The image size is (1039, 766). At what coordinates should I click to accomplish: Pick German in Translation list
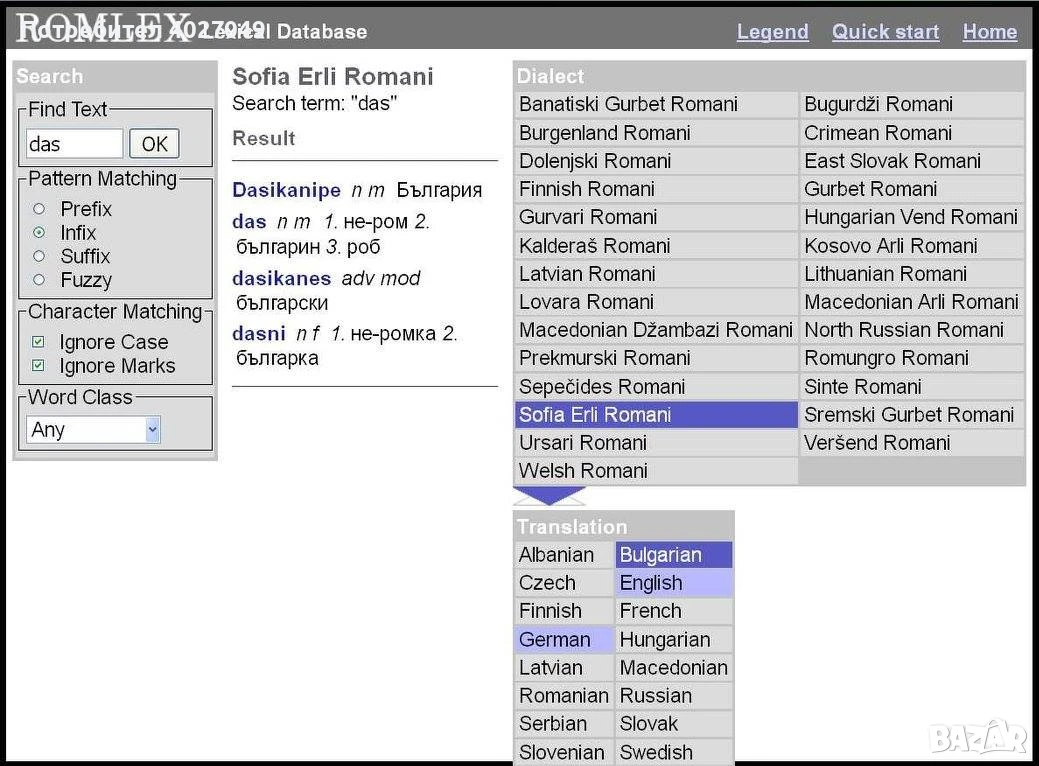pyautogui.click(x=565, y=639)
